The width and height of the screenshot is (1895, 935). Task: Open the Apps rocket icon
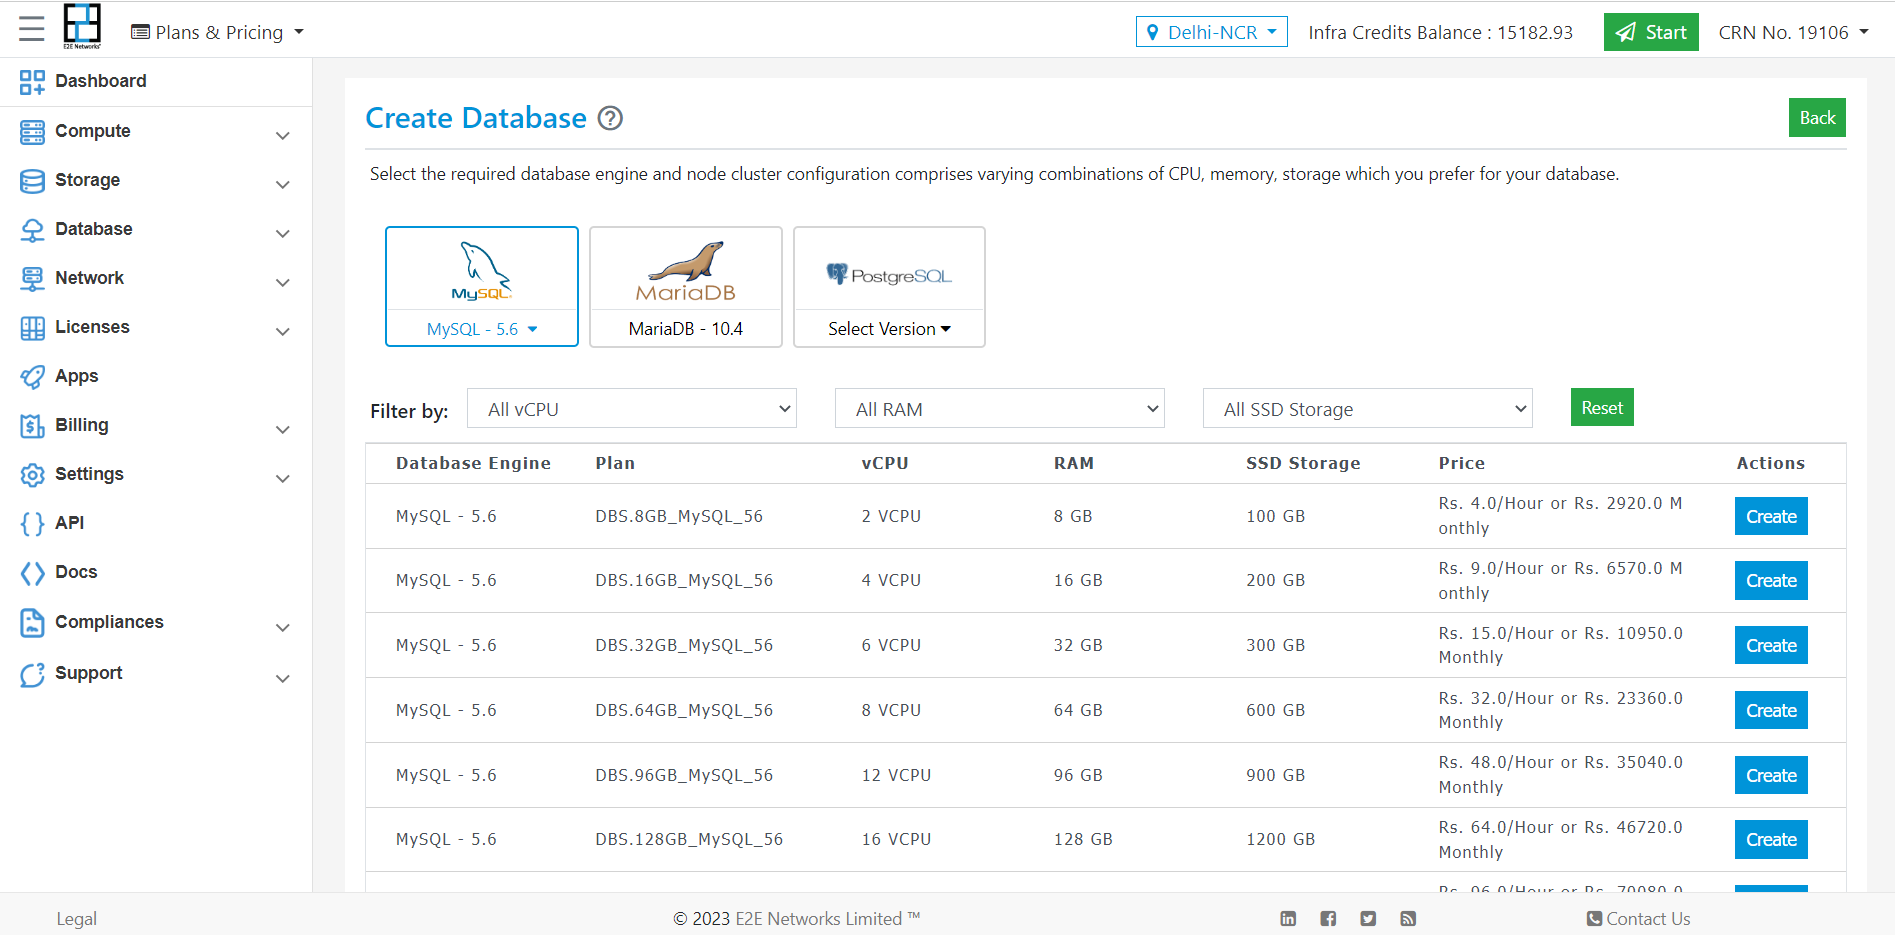point(32,377)
